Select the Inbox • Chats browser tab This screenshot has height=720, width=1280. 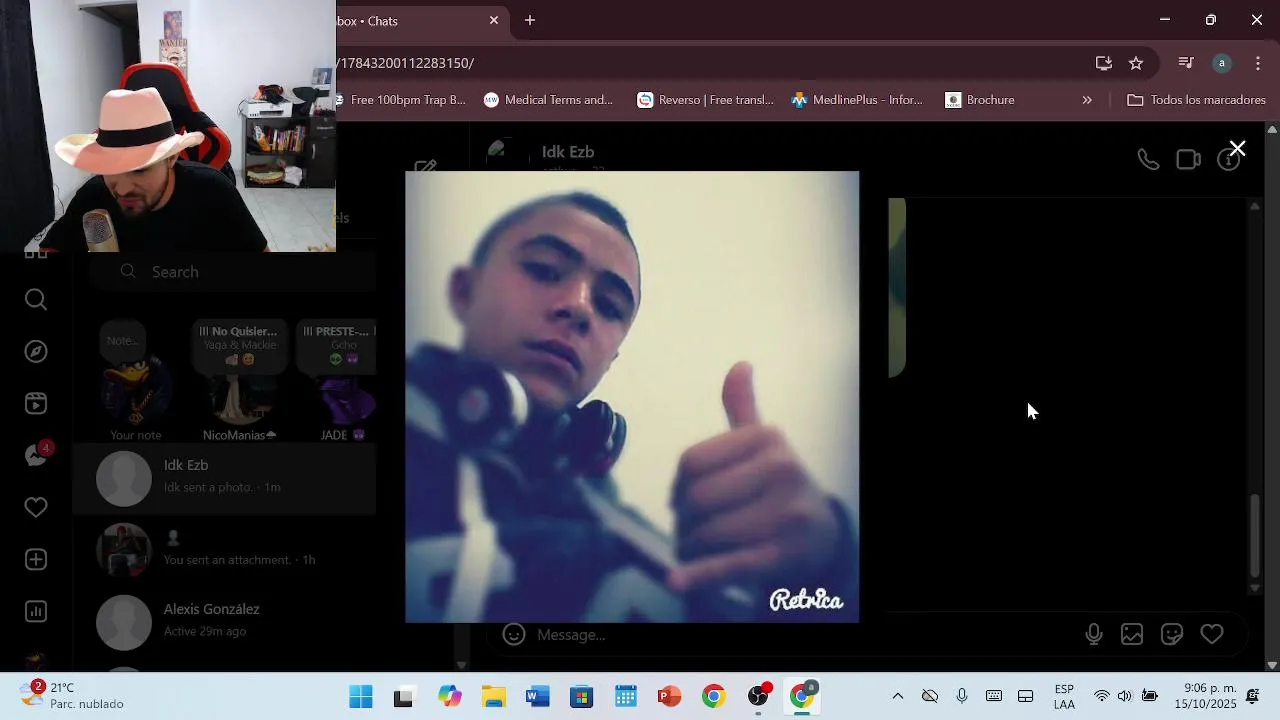coord(420,21)
